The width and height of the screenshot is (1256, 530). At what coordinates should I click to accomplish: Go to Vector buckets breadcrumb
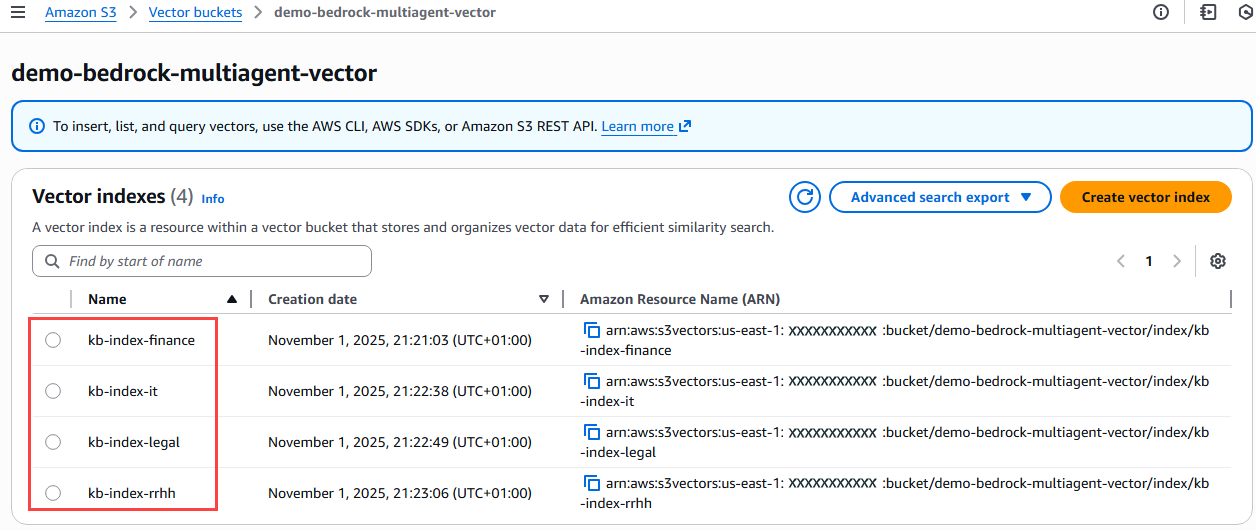tap(195, 13)
